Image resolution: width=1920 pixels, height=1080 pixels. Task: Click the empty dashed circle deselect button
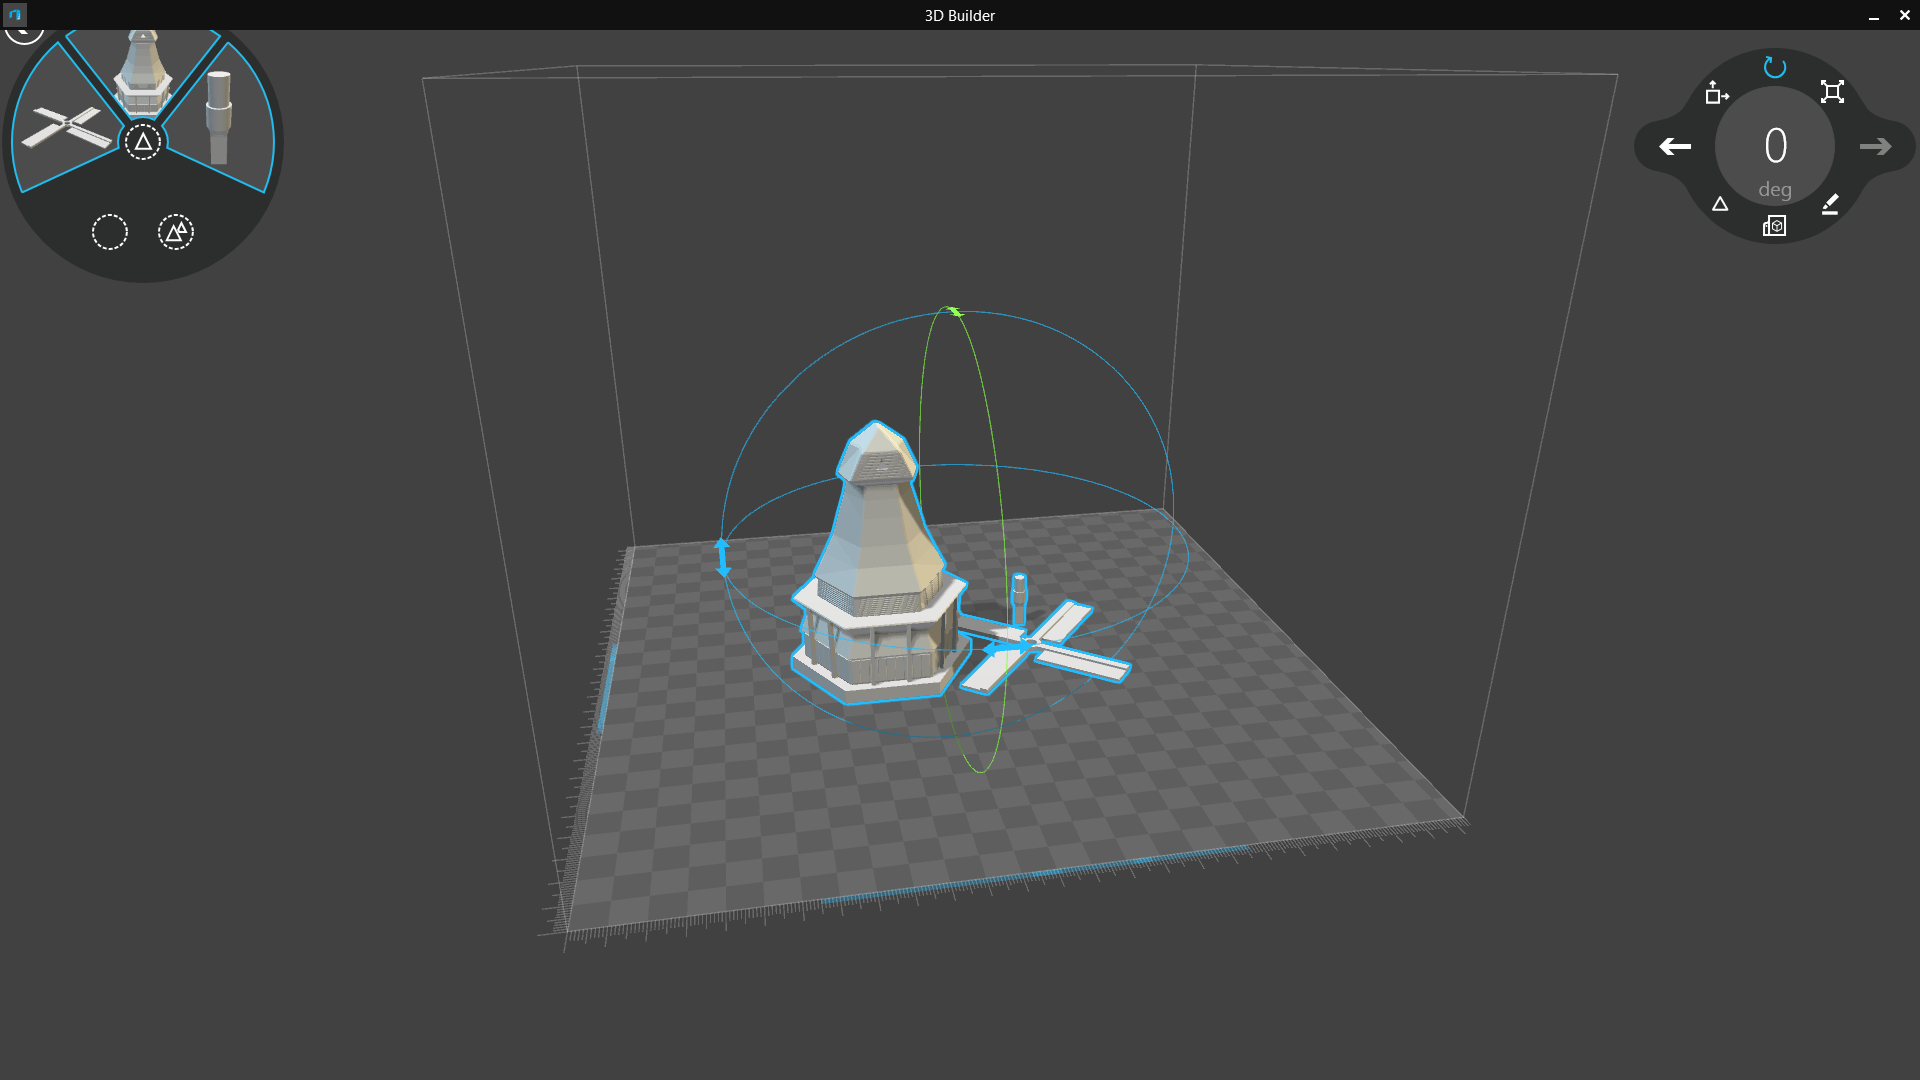(110, 232)
